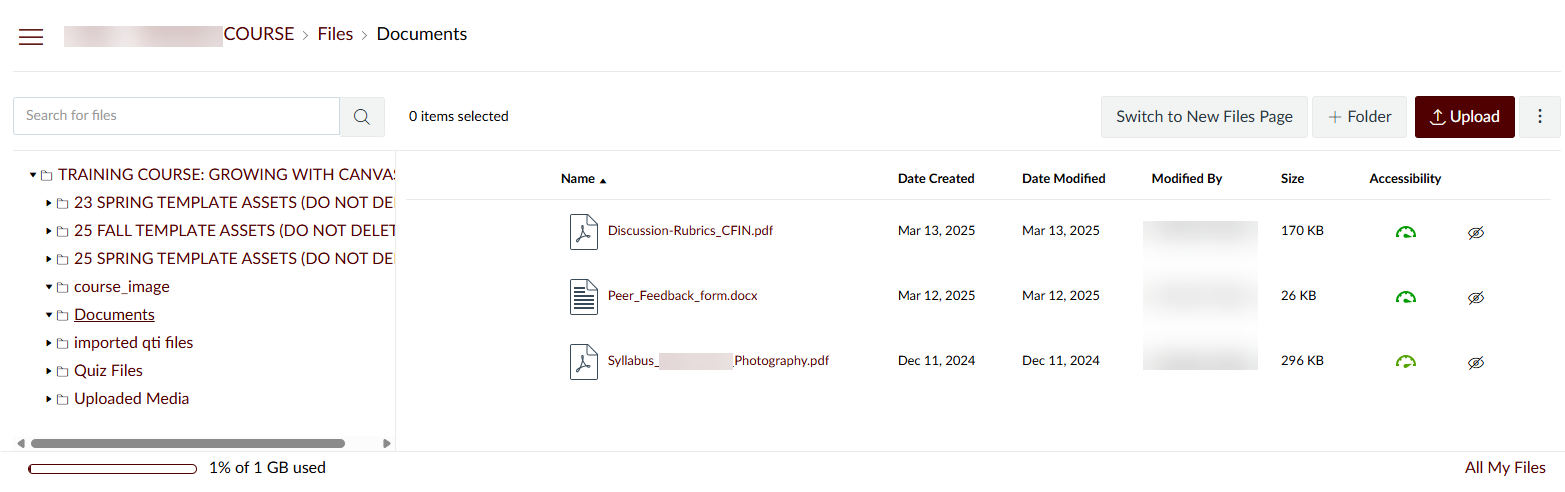Expand the Quiz Files folder arrow
Screen dimensions: 1565x492
pos(49,371)
